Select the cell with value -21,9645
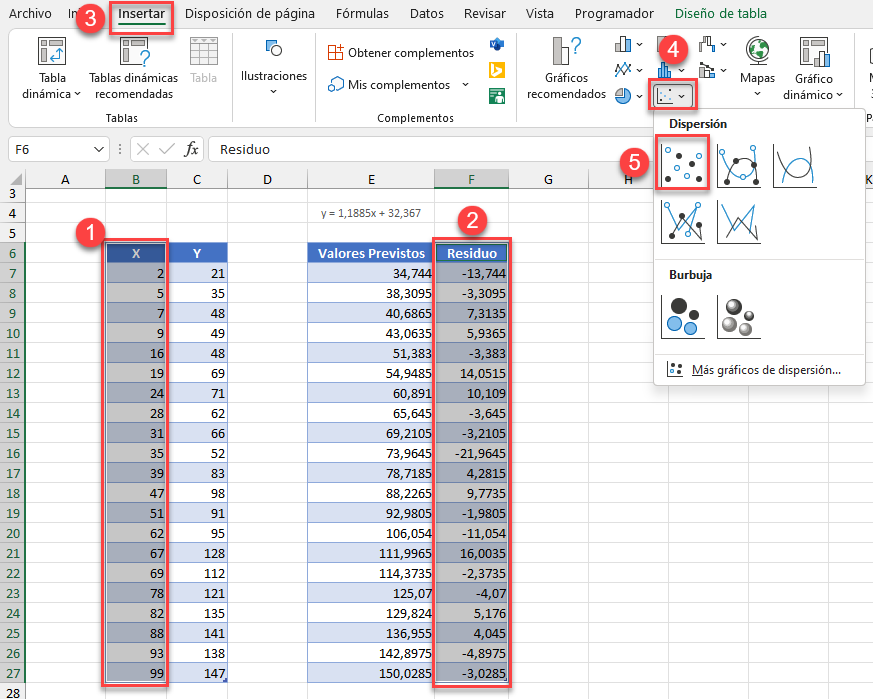Screen dimensions: 873x699 (x=472, y=453)
